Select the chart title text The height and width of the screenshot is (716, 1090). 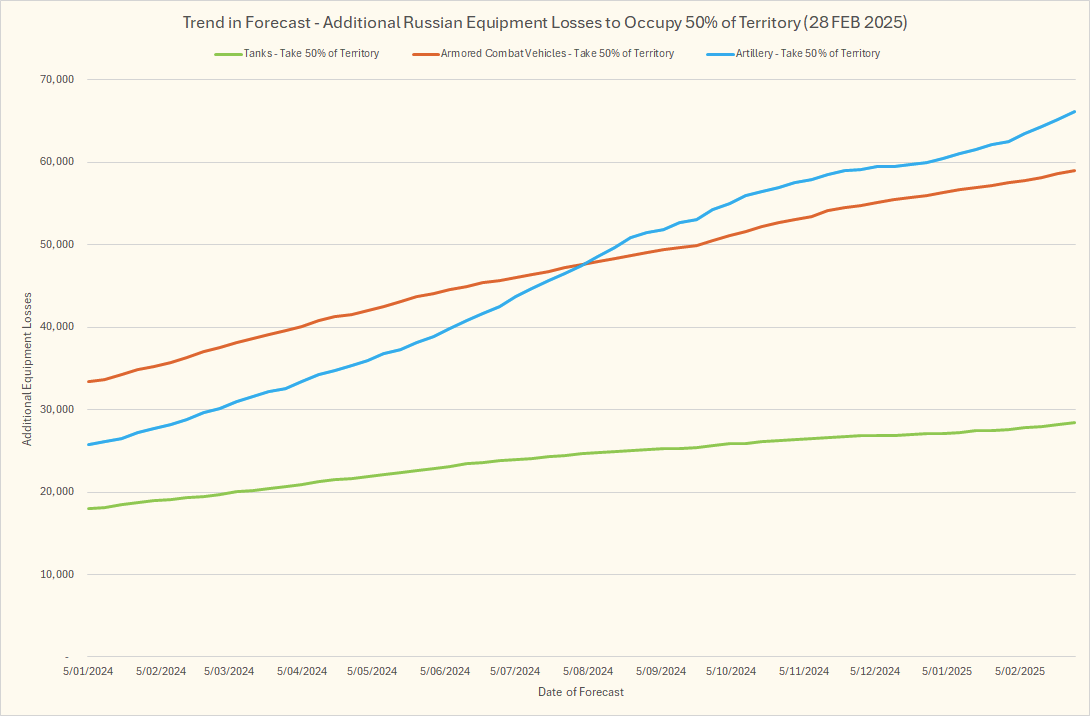545,22
